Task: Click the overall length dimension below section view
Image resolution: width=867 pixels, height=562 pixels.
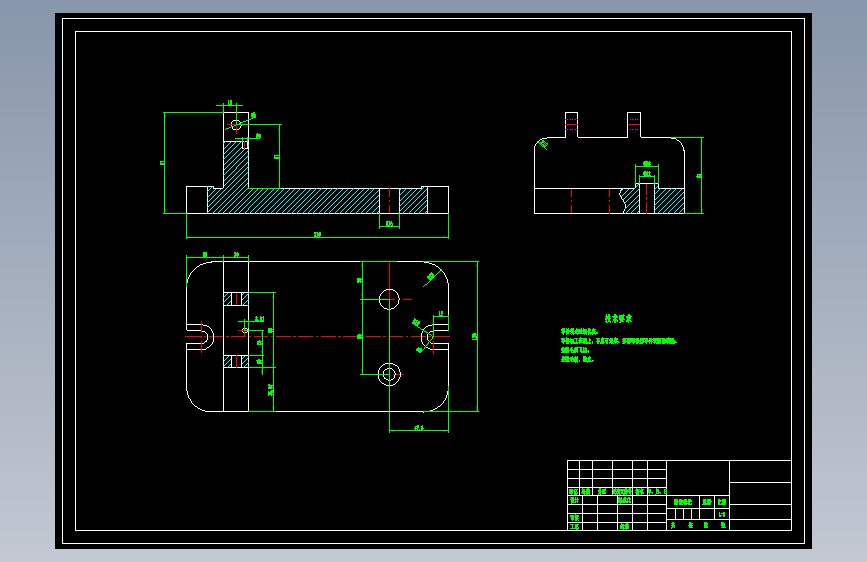Action: [317, 236]
